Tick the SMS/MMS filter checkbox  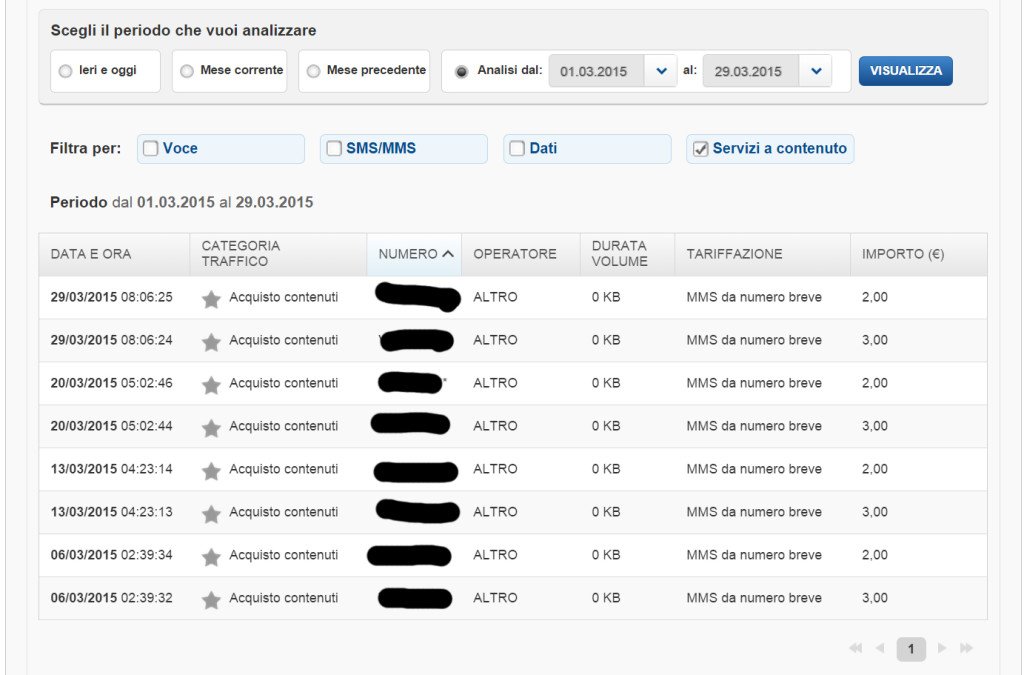[x=334, y=149]
